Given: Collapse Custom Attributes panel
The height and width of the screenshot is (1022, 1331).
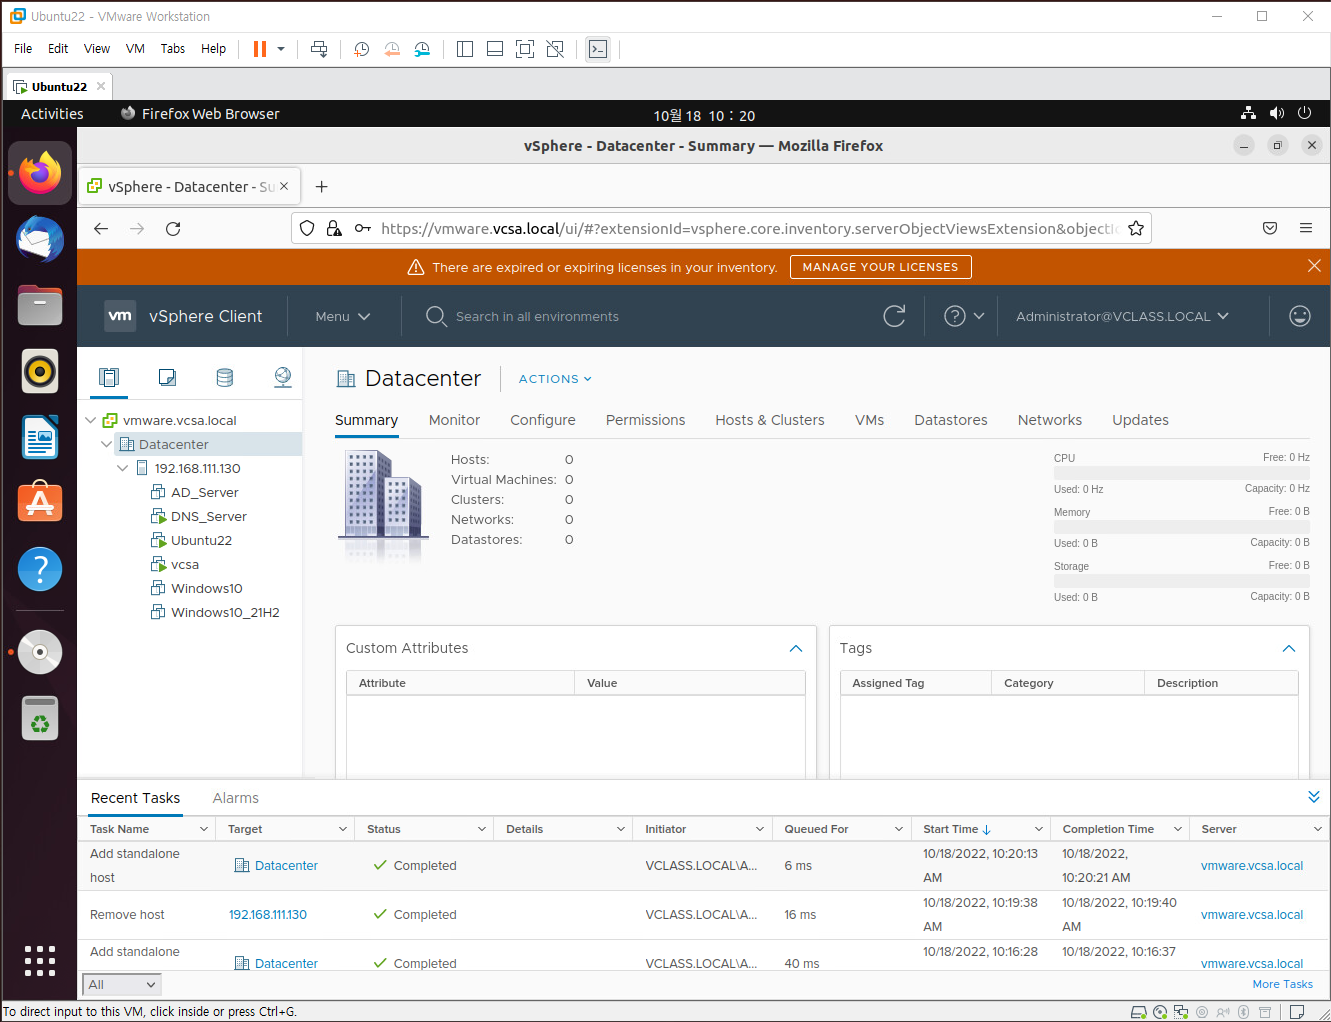Looking at the screenshot, I should pos(796,648).
